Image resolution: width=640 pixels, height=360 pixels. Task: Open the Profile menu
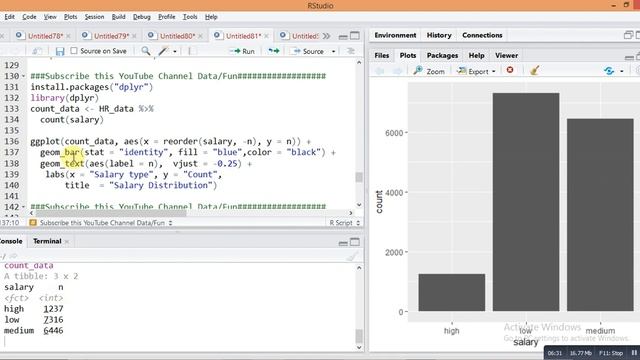(167, 17)
